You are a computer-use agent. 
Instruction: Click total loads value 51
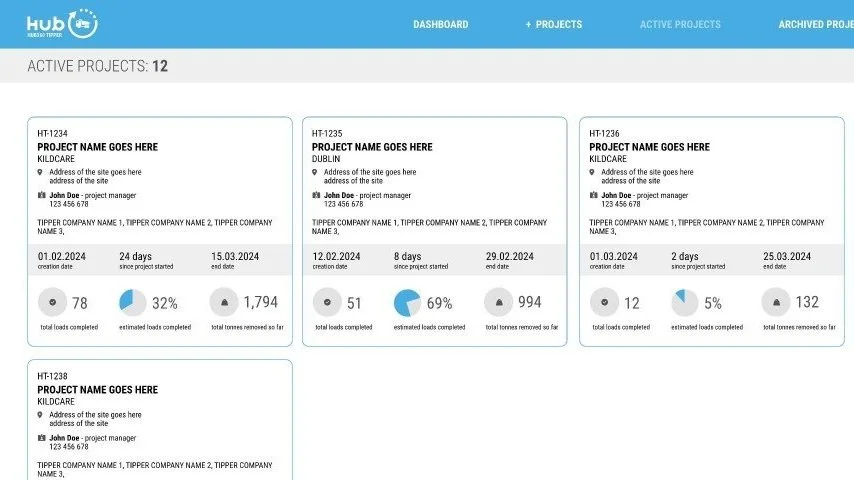click(354, 303)
